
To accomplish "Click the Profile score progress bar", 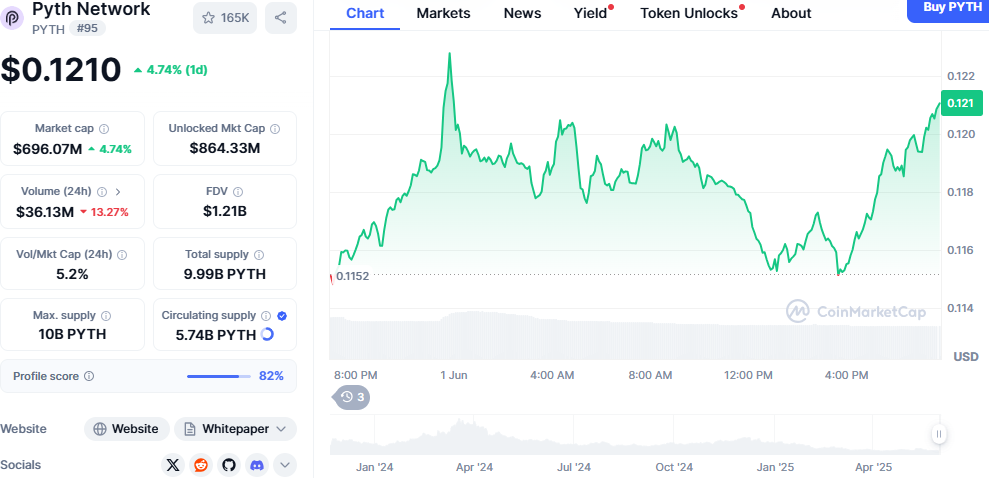I will point(218,376).
